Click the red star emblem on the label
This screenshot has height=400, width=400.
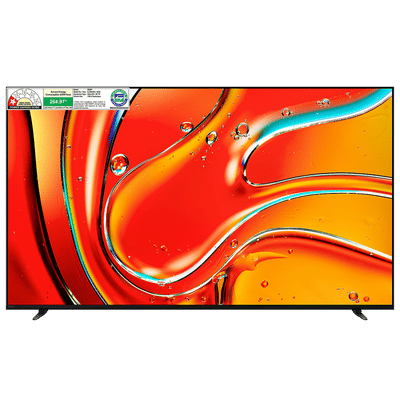click(13, 101)
